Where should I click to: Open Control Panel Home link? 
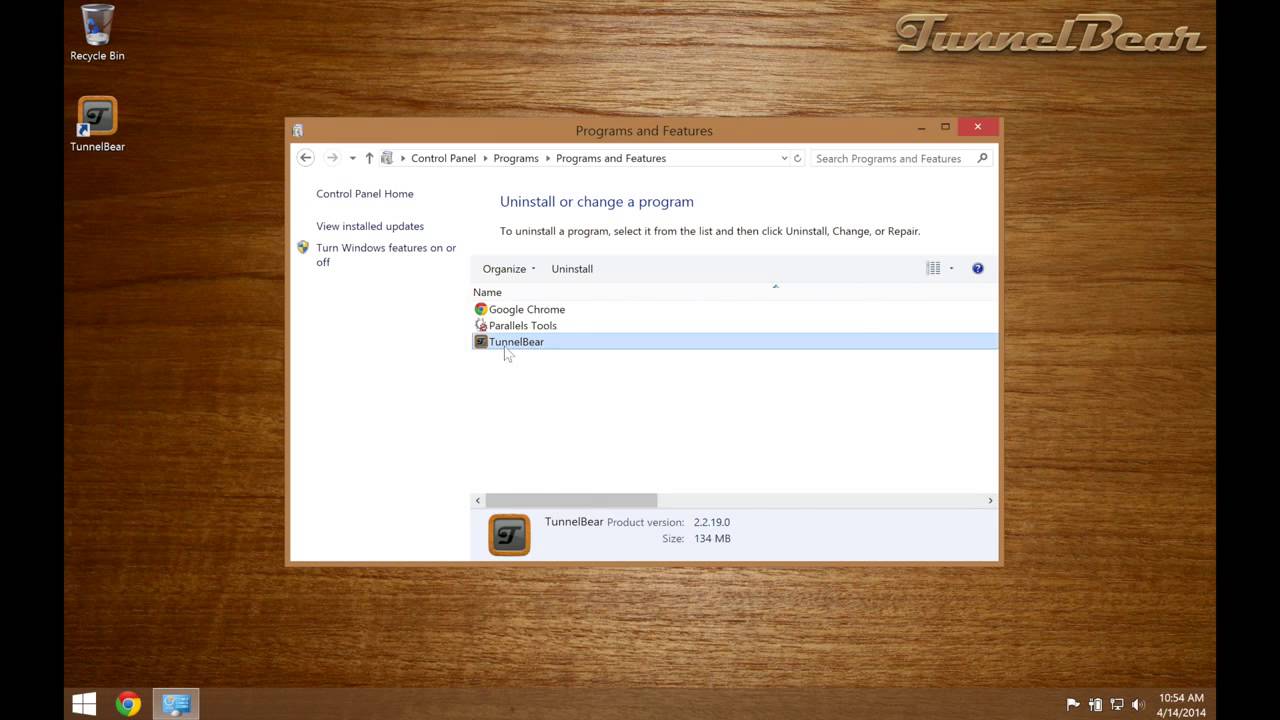click(x=365, y=194)
